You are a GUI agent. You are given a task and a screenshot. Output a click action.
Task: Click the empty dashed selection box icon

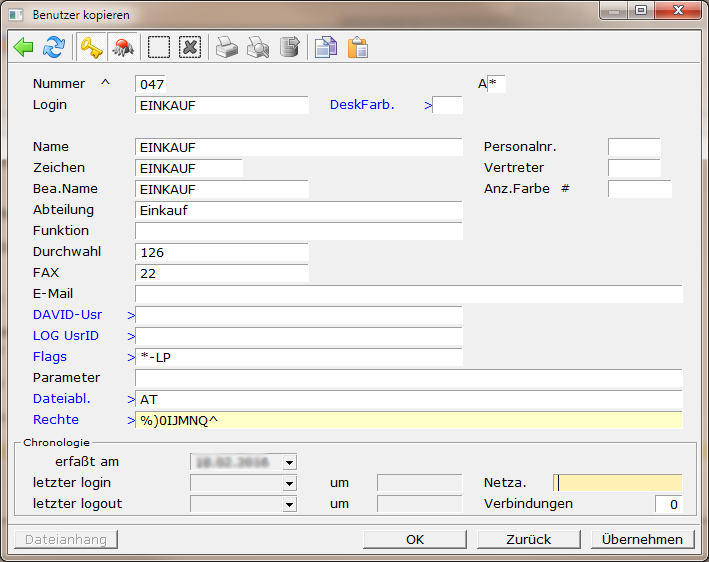click(159, 47)
